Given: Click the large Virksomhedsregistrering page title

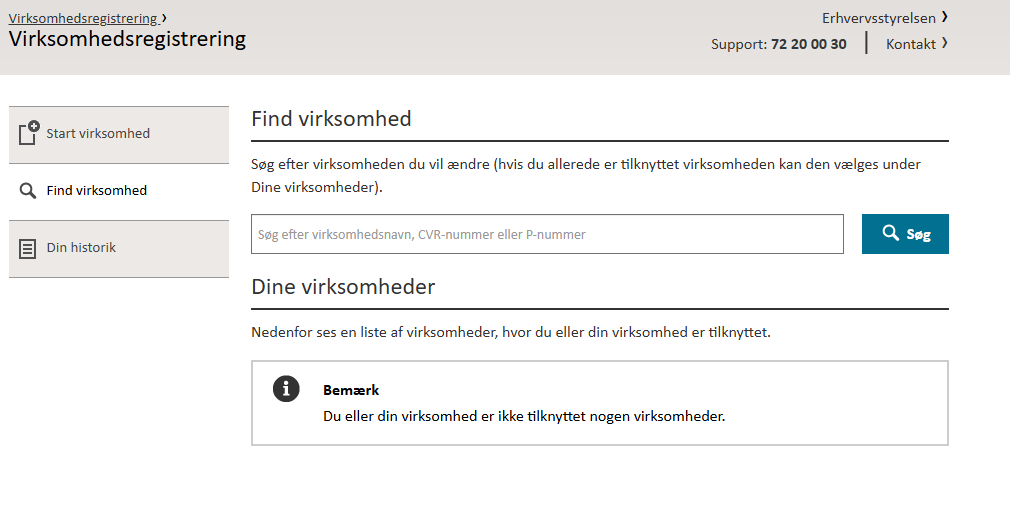Looking at the screenshot, I should (x=128, y=39).
